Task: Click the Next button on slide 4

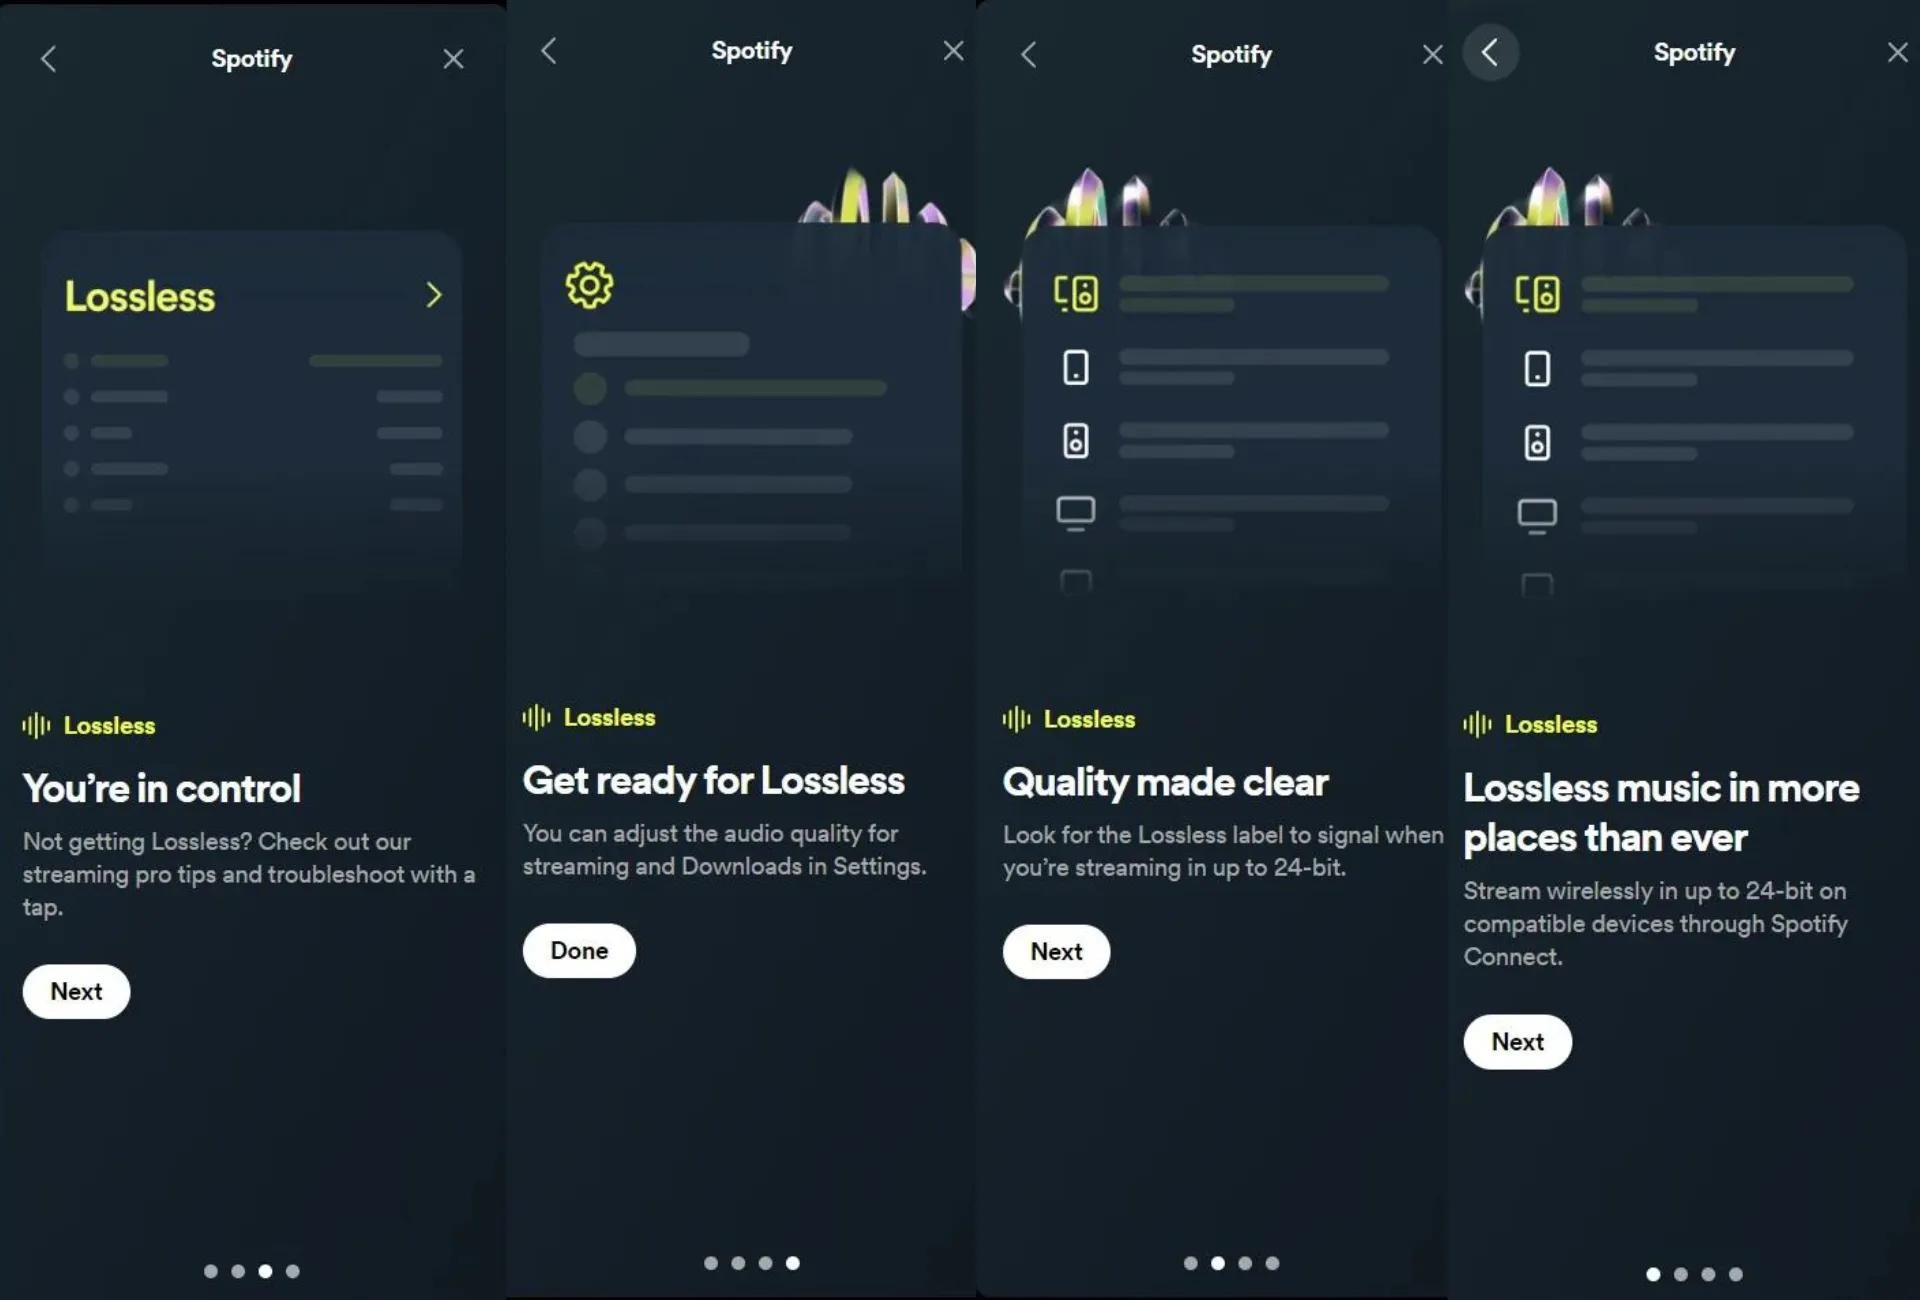Action: [1517, 1040]
